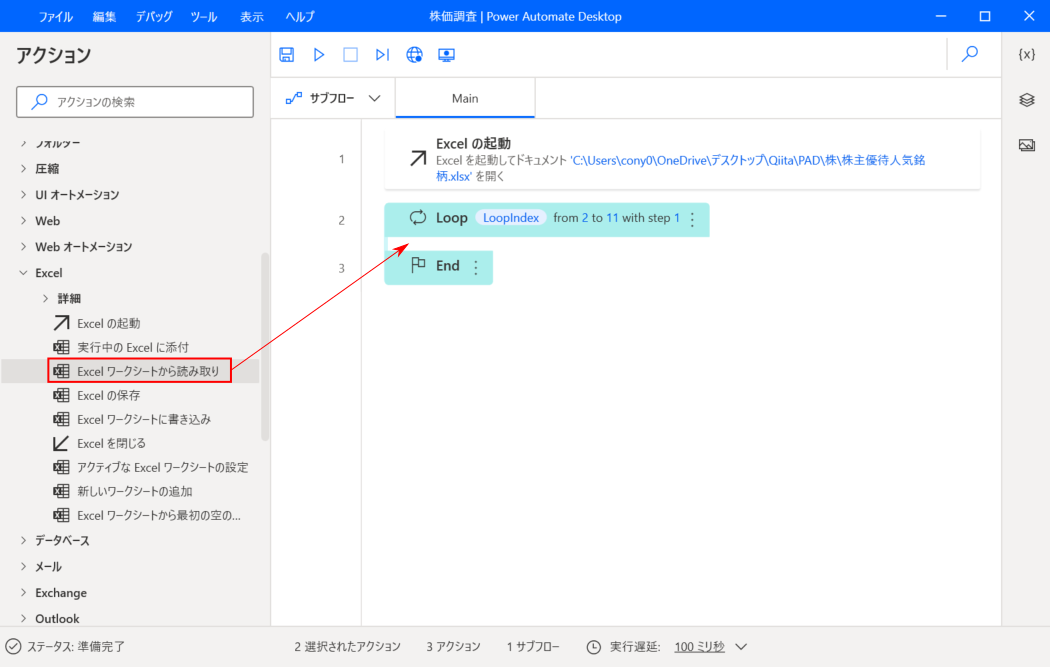The width and height of the screenshot is (1050, 667).
Task: Expand the Outlook action group
Action: [23, 618]
